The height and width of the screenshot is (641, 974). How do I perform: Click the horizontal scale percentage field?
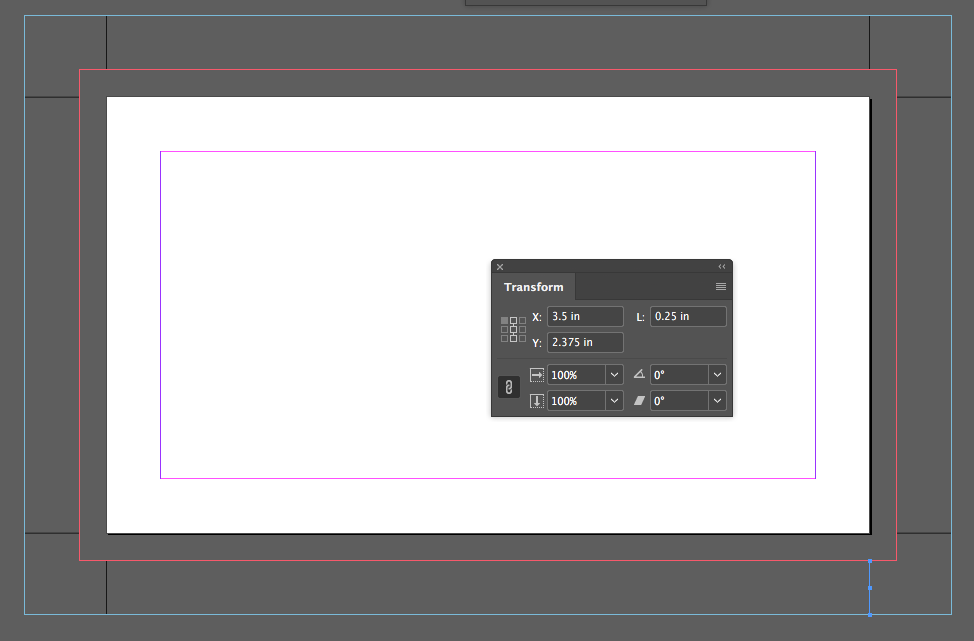576,375
